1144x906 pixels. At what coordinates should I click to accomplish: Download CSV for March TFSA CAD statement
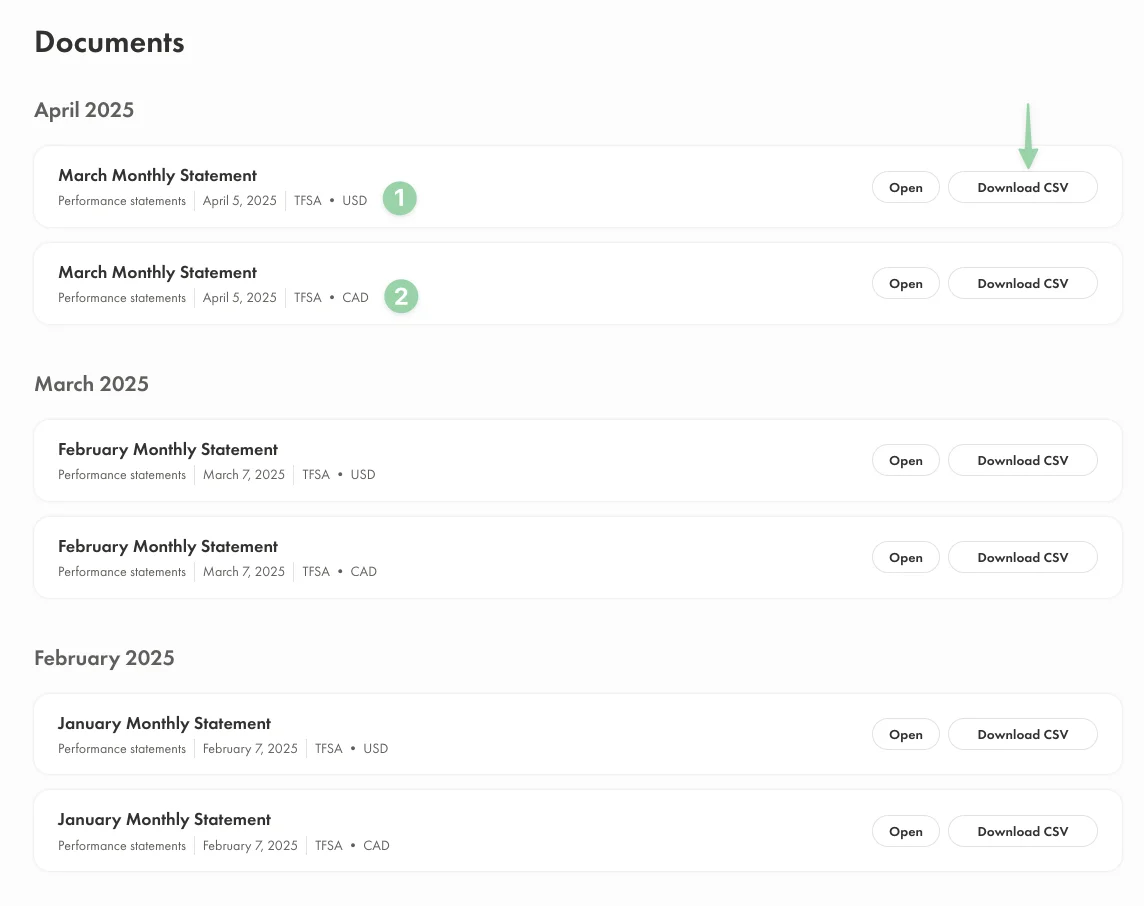pyautogui.click(x=1022, y=284)
